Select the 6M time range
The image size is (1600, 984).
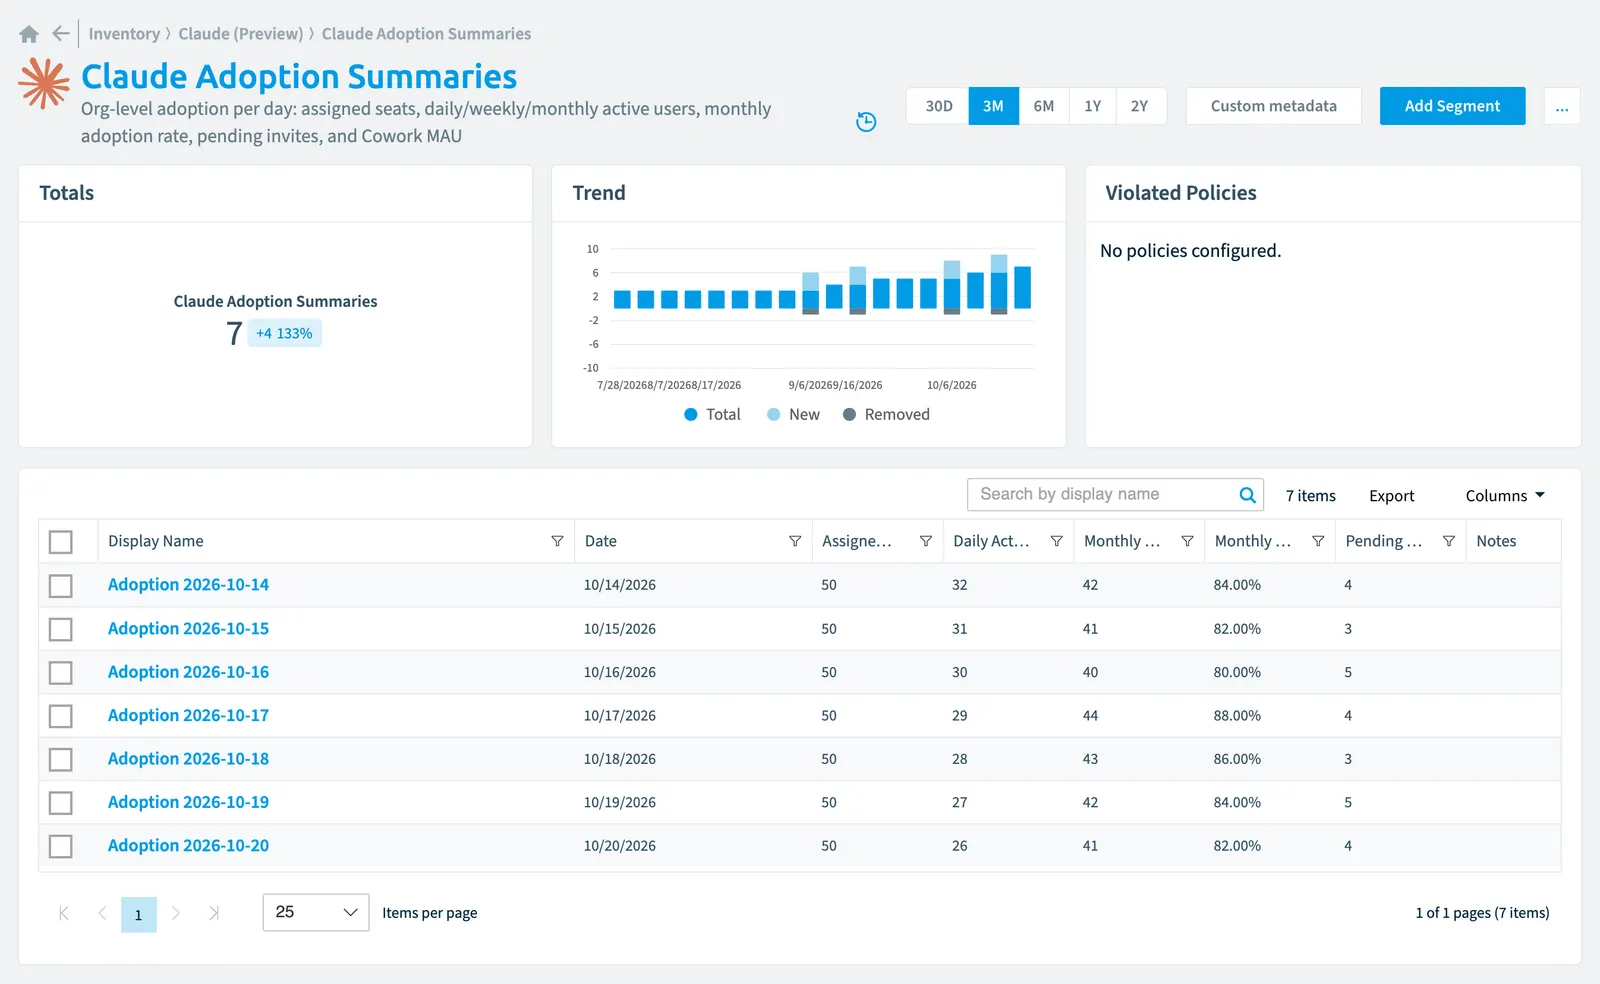(x=1044, y=106)
